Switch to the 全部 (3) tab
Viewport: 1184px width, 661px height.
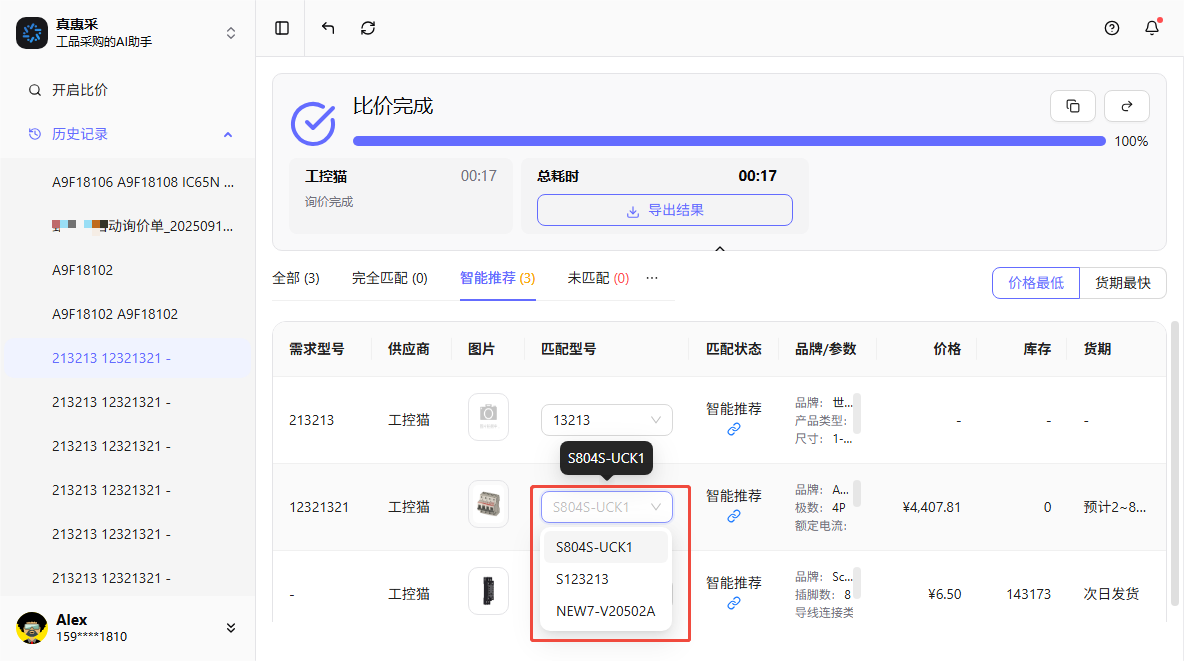[296, 278]
